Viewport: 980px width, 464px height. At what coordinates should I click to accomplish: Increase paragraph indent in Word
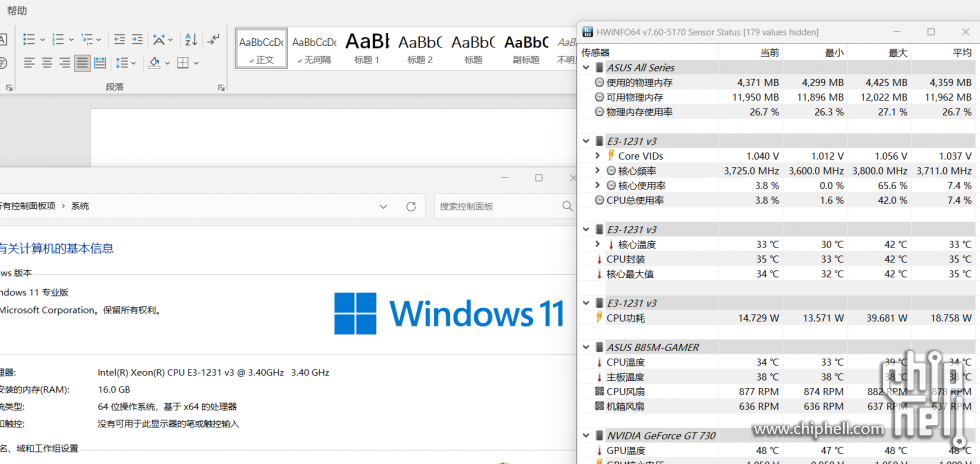click(x=137, y=39)
